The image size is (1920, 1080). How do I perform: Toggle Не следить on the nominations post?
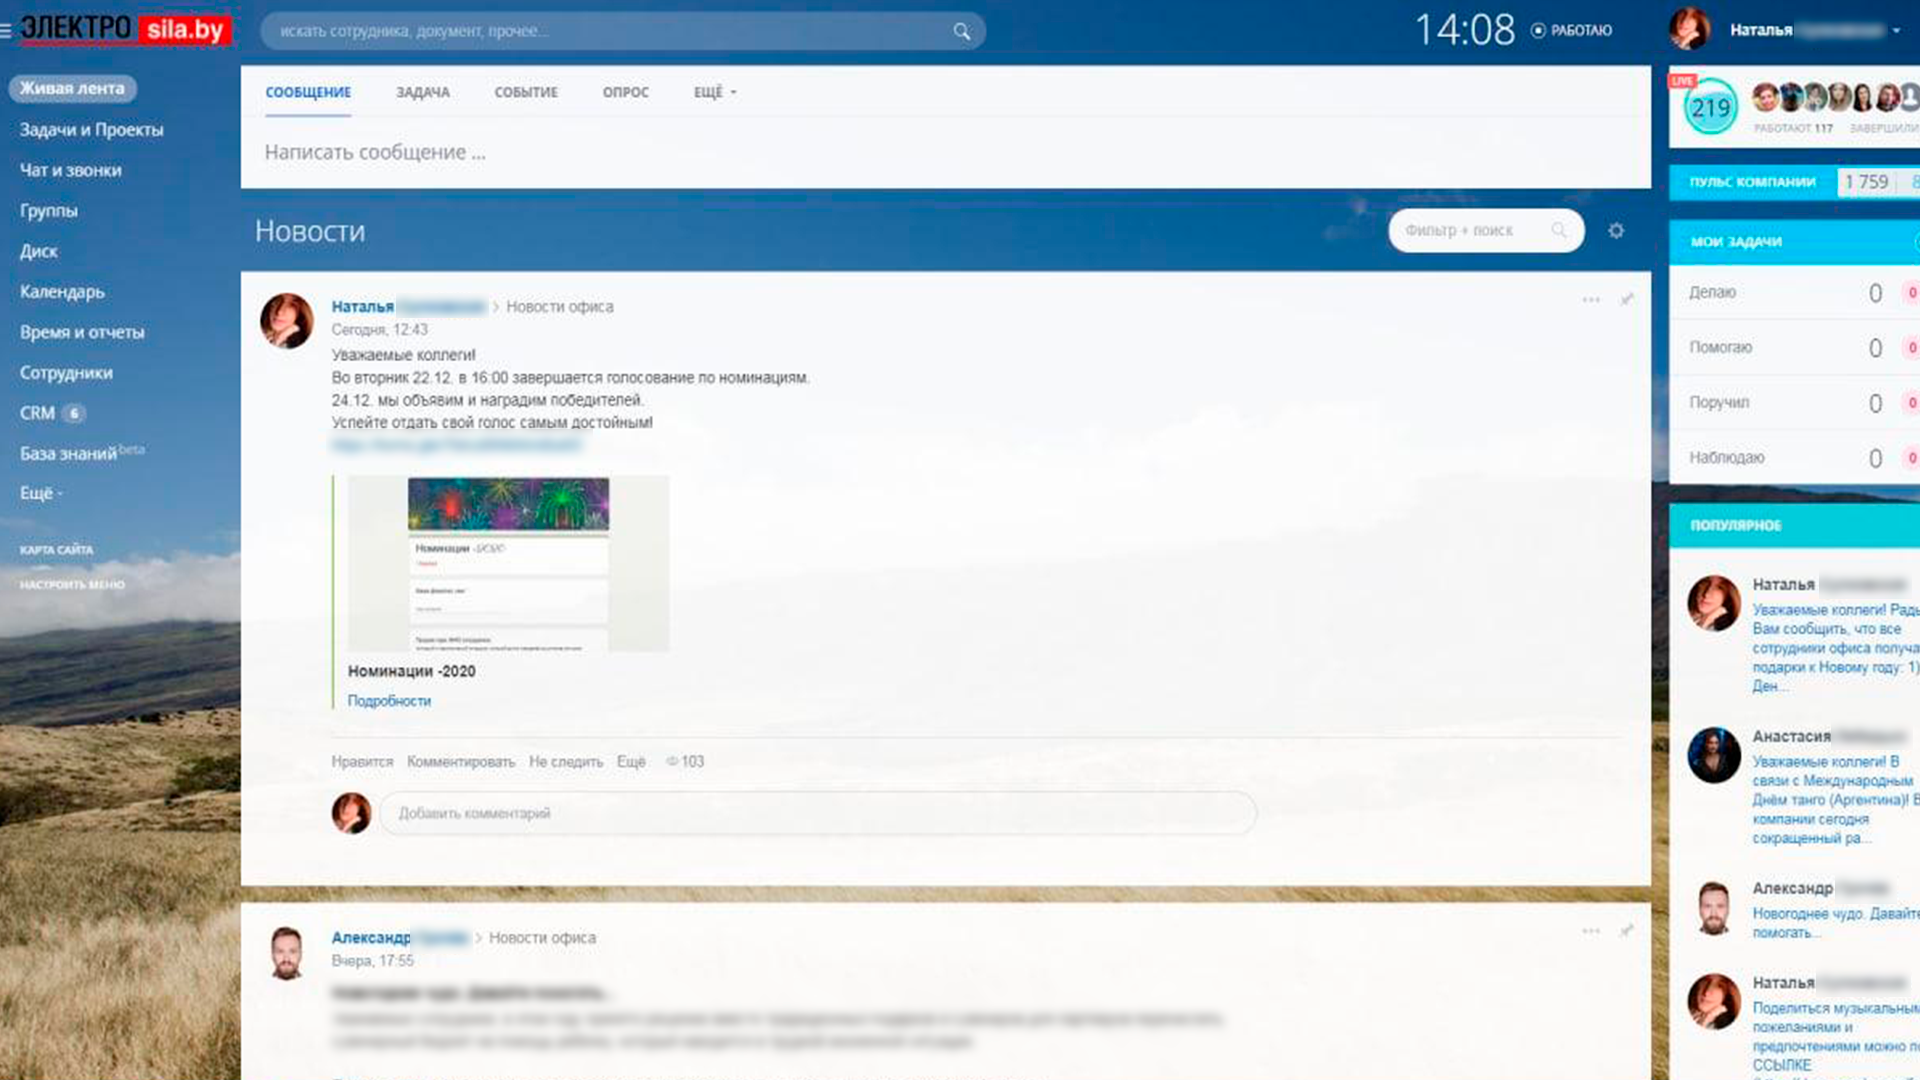point(565,762)
